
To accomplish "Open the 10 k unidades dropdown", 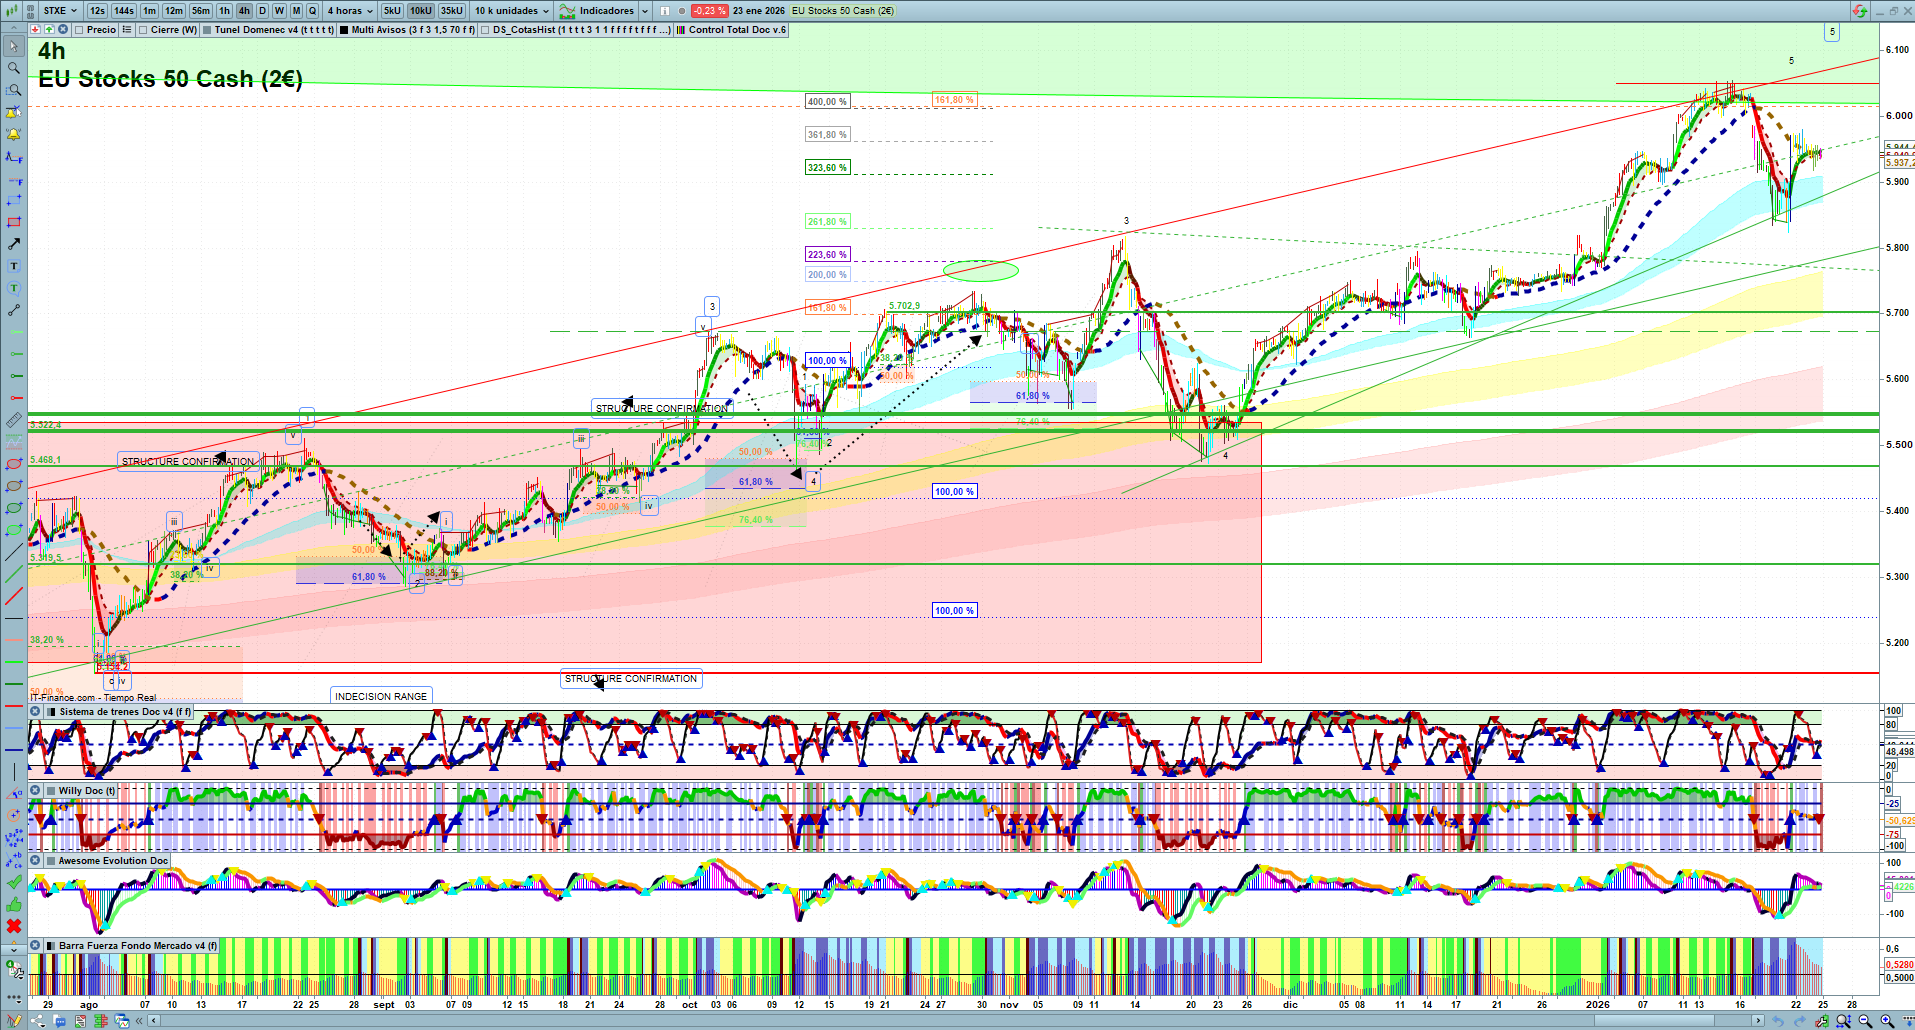I will point(512,11).
